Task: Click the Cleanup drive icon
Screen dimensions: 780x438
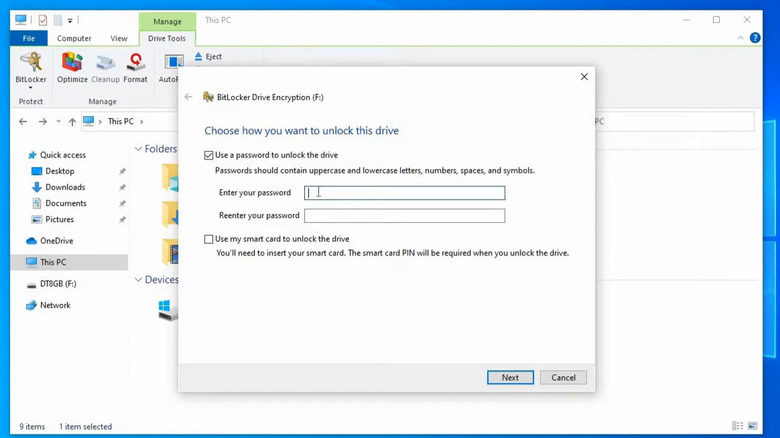Action: click(105, 68)
